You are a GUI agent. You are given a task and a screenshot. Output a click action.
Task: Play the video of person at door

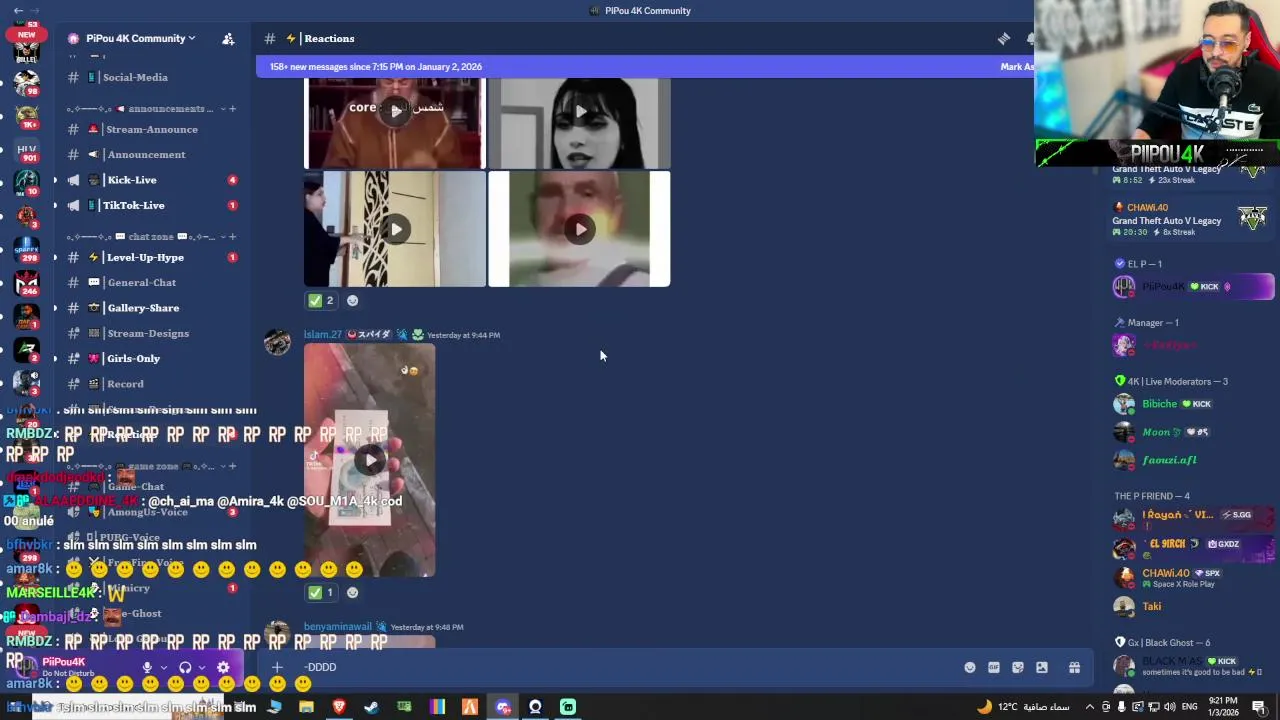396,229
